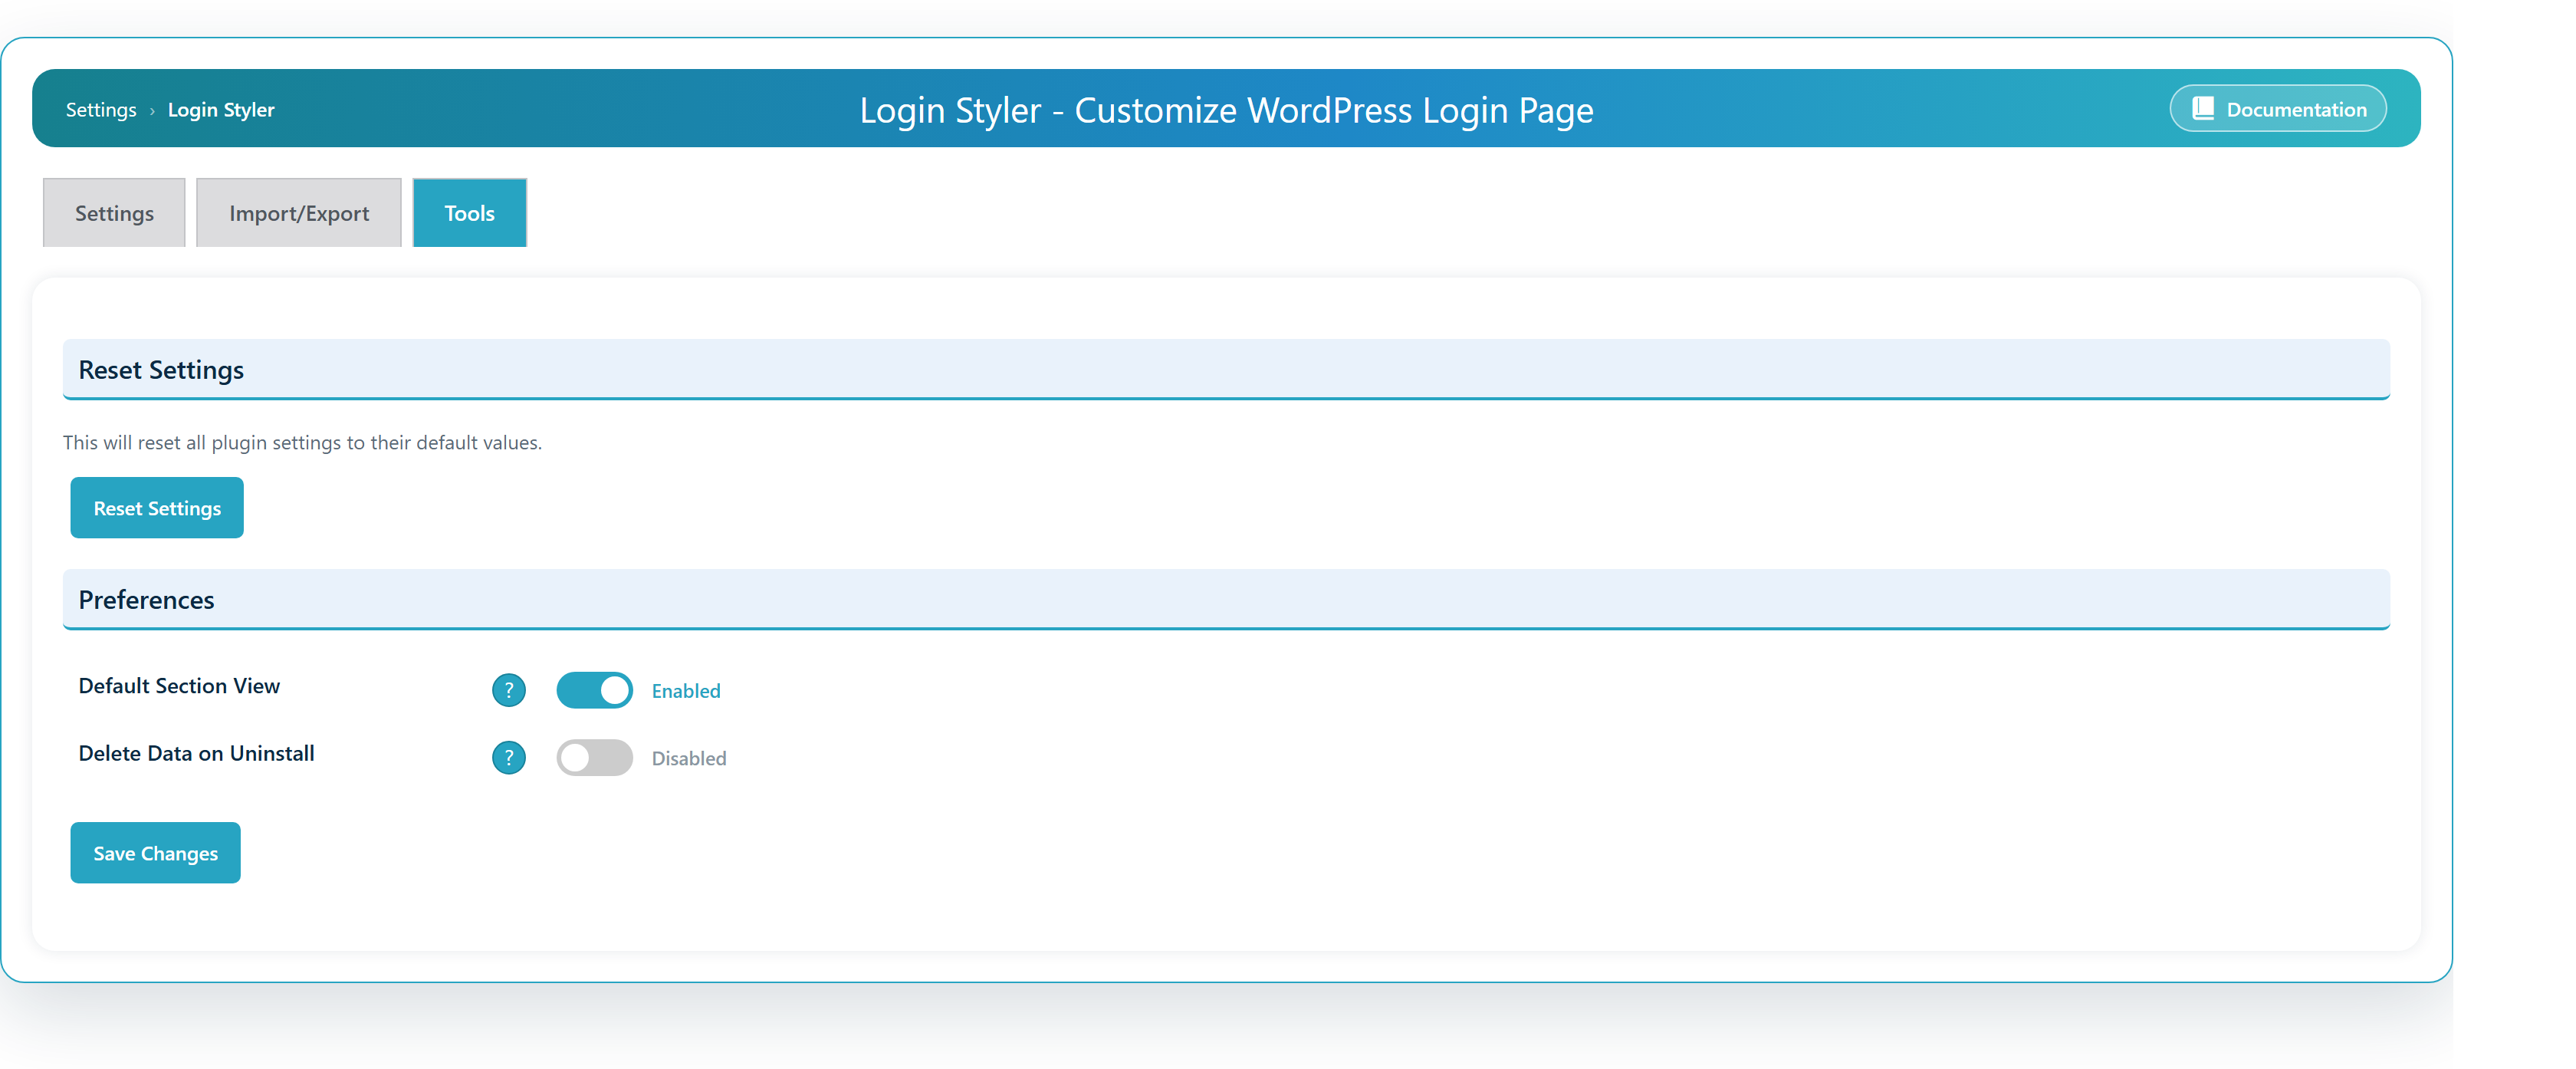Viewport: 2576px width, 1069px height.
Task: Click the Preferences section heading
Action: click(147, 600)
